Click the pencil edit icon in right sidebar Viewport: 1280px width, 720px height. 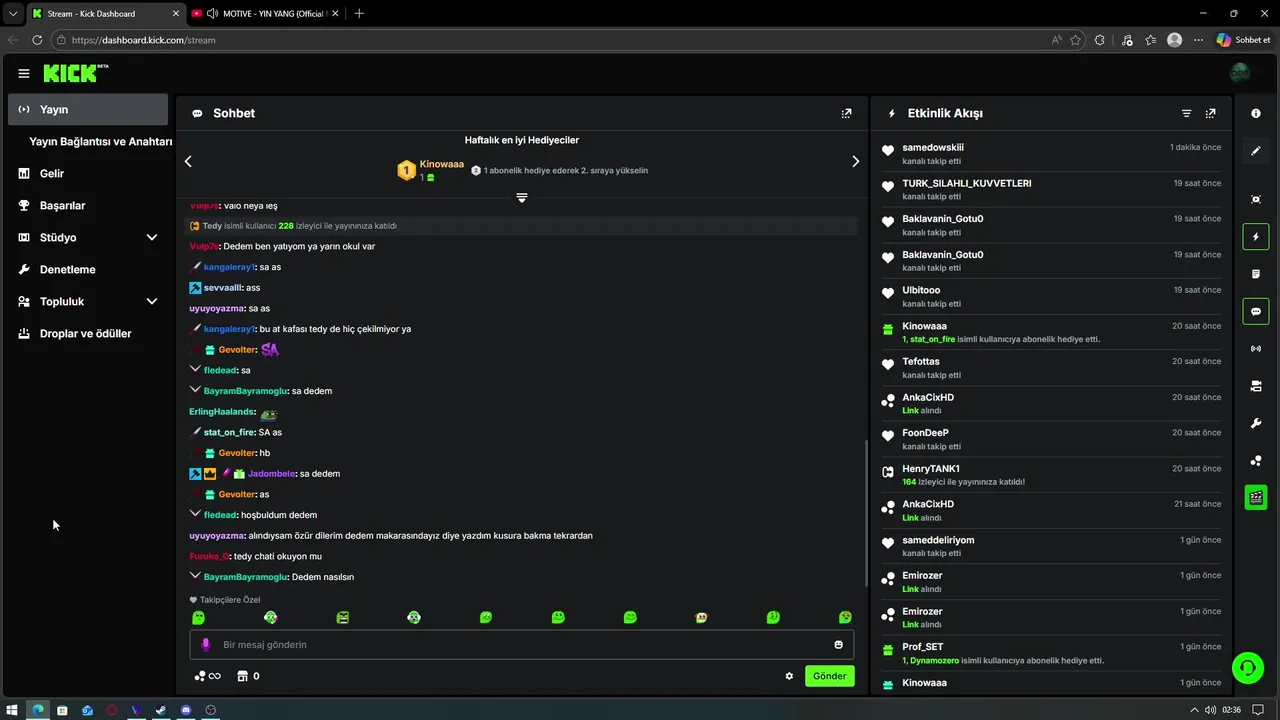click(x=1256, y=151)
